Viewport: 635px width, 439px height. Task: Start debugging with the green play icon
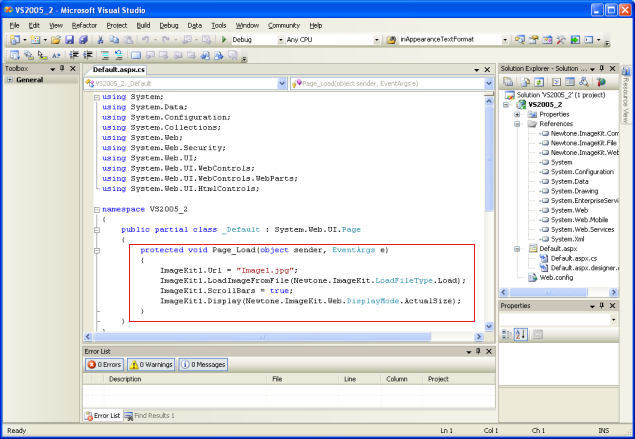(x=224, y=40)
